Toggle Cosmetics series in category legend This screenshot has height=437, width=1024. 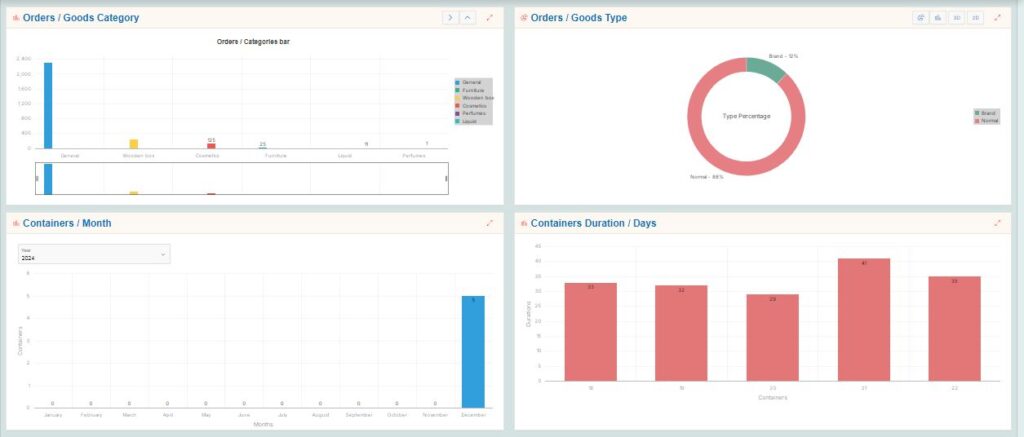point(474,105)
